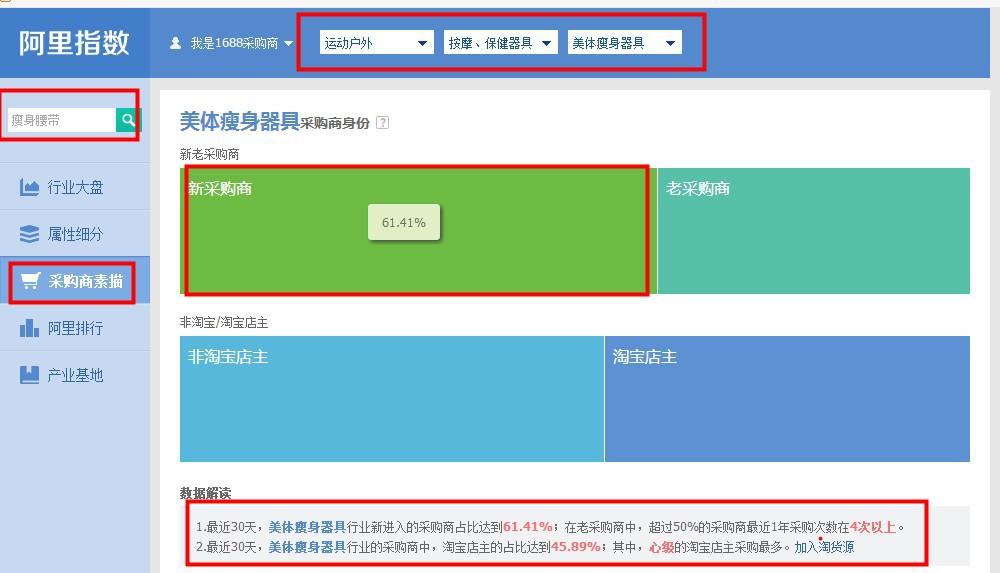The image size is (1000, 573).
Task: Click the teal 老采购商 block
Action: pyautogui.click(x=814, y=231)
